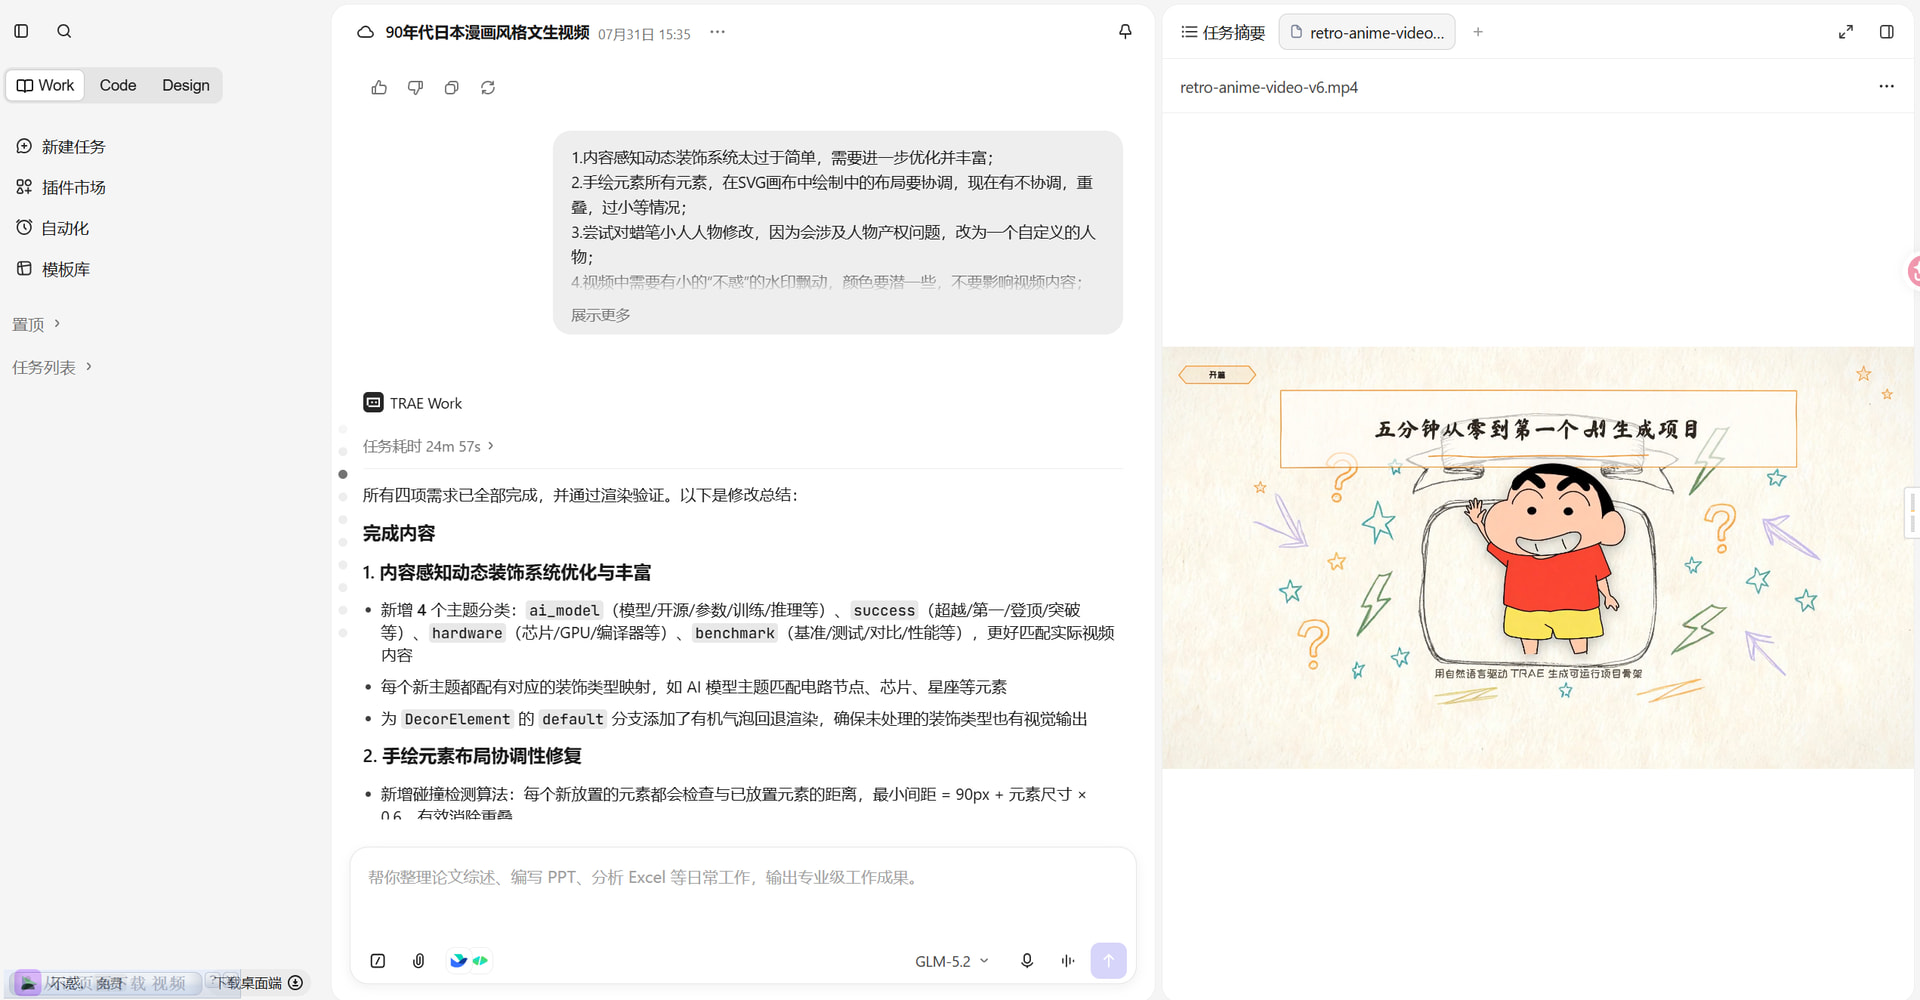Toggle the right side panel
1920x1000 pixels.
point(1887,32)
